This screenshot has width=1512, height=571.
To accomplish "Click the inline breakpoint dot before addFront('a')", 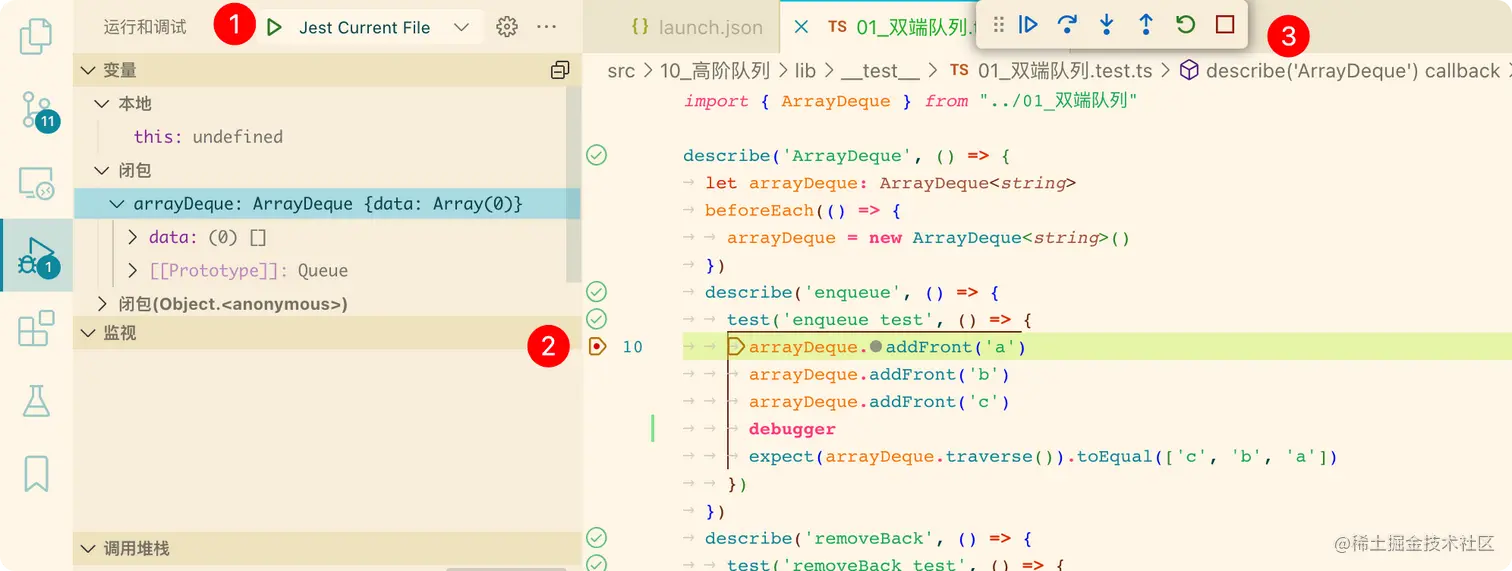I will [876, 347].
